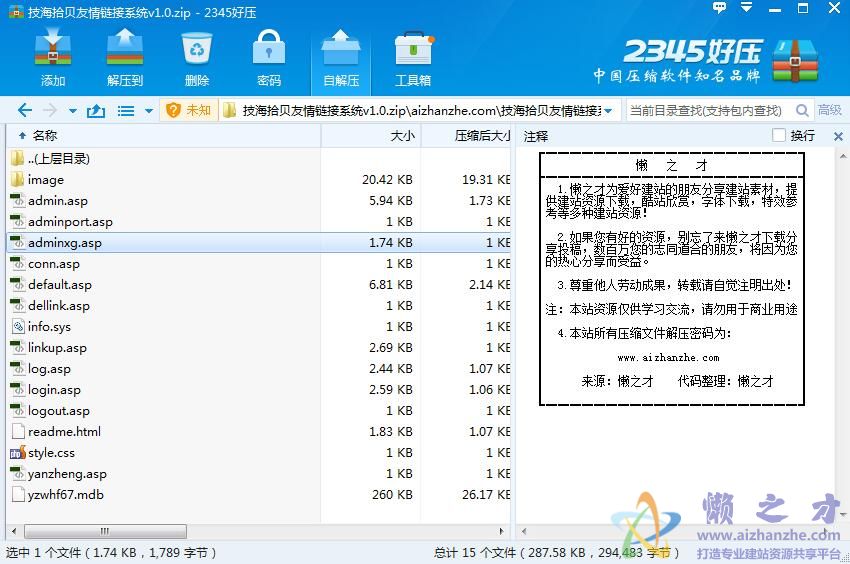The height and width of the screenshot is (564, 850).
Task: Select the dellink.asp file
Action: pyautogui.click(x=259, y=305)
